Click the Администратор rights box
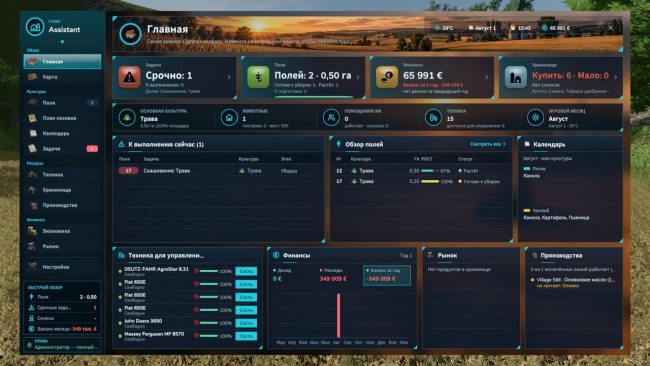Screen dimensions: 650x366 (62, 344)
